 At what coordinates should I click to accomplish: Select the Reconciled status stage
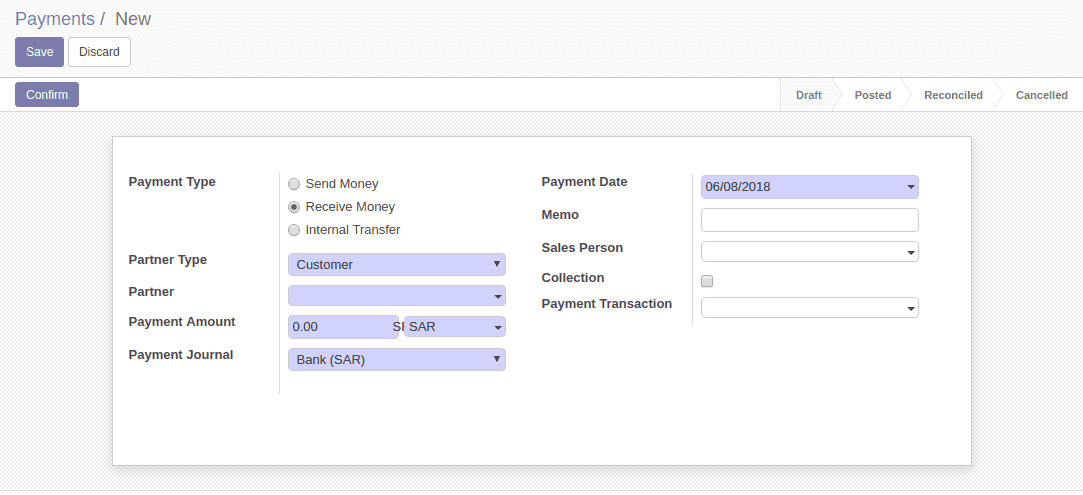[x=953, y=95]
